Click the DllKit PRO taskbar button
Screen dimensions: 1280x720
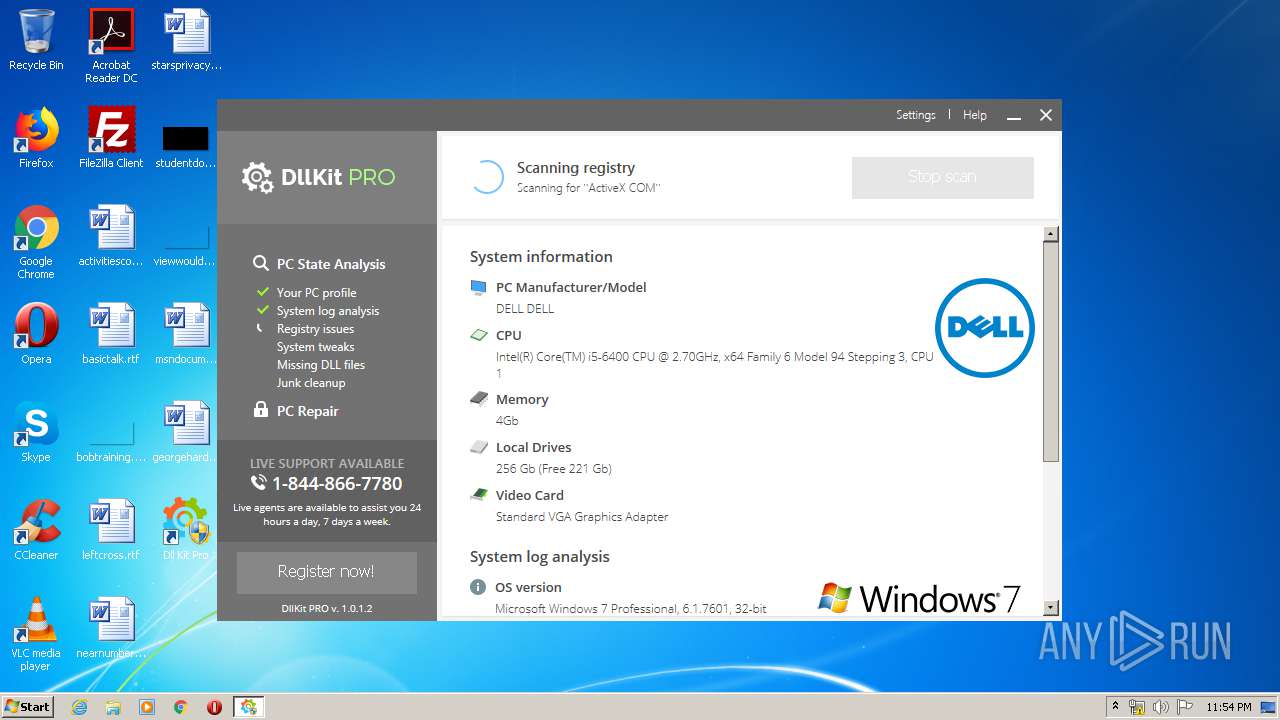click(x=248, y=707)
